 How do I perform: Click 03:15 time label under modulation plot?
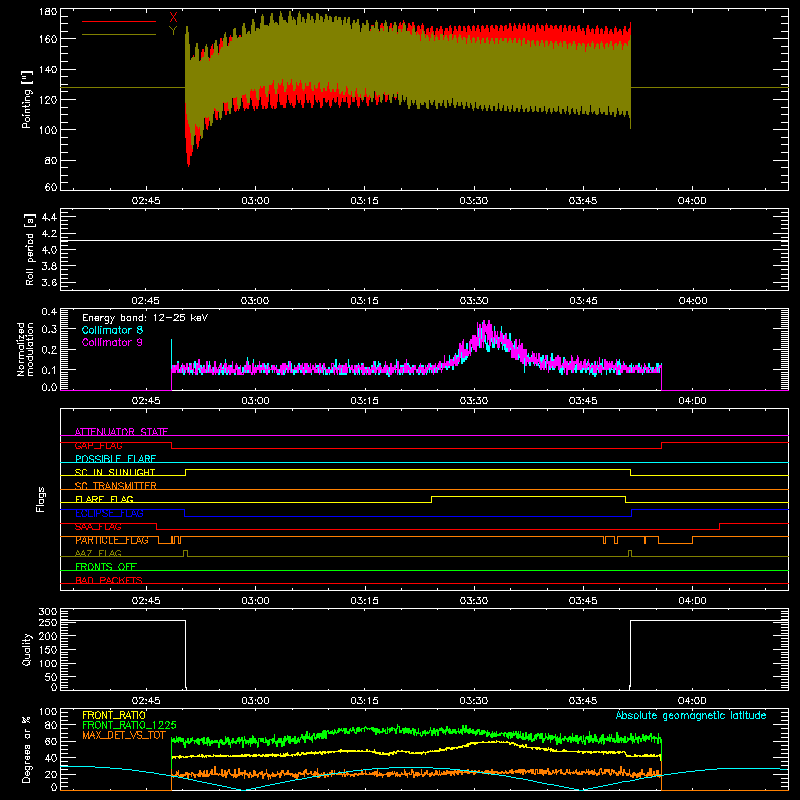coord(365,401)
